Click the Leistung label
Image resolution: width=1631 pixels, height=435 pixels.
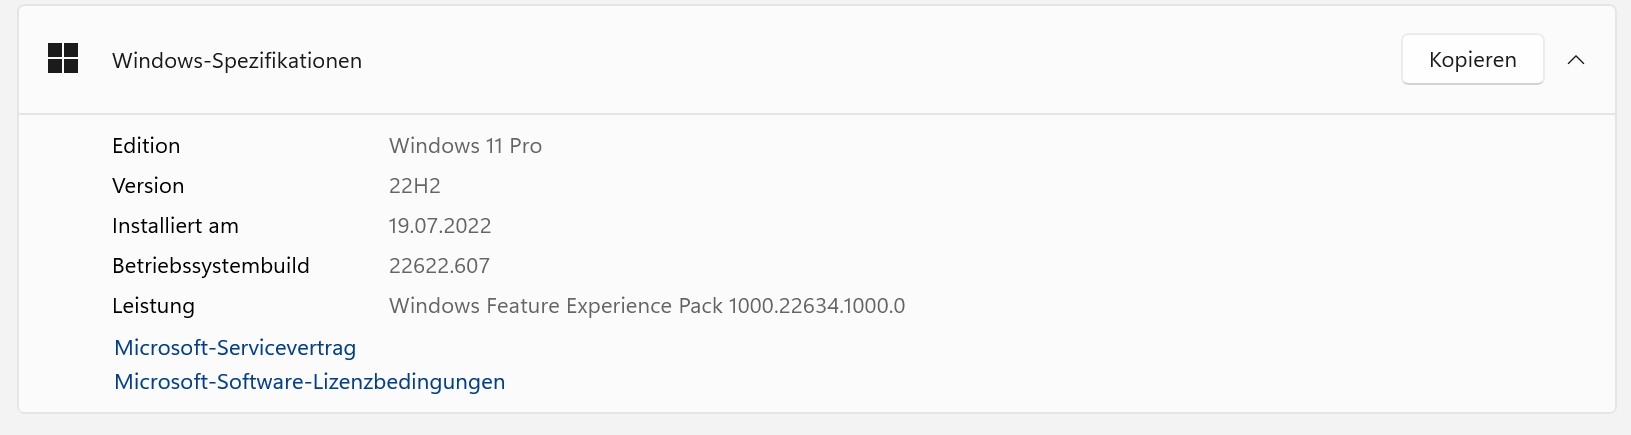[153, 306]
